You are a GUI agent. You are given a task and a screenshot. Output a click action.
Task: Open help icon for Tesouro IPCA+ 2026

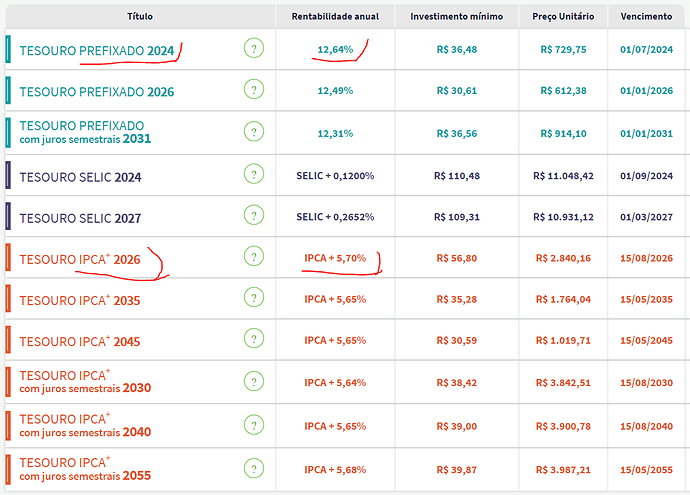pyautogui.click(x=254, y=256)
